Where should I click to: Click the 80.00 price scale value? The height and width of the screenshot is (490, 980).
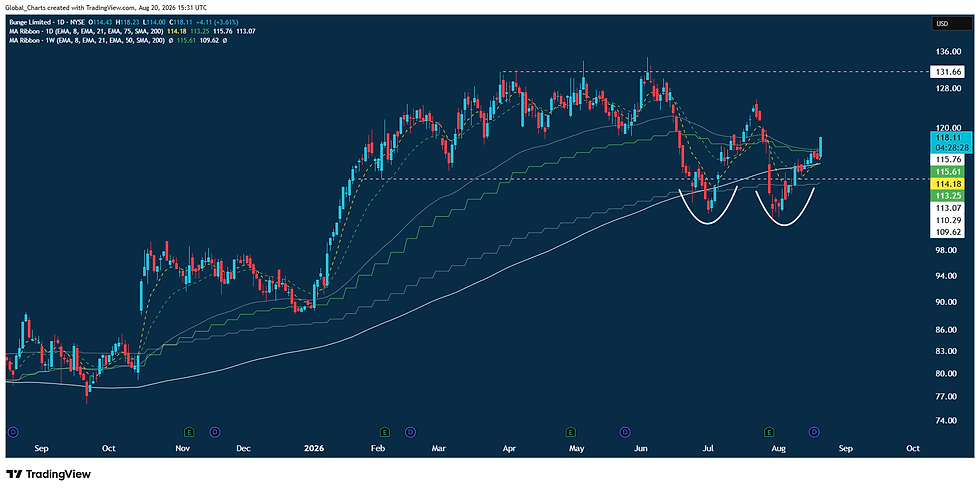point(948,374)
